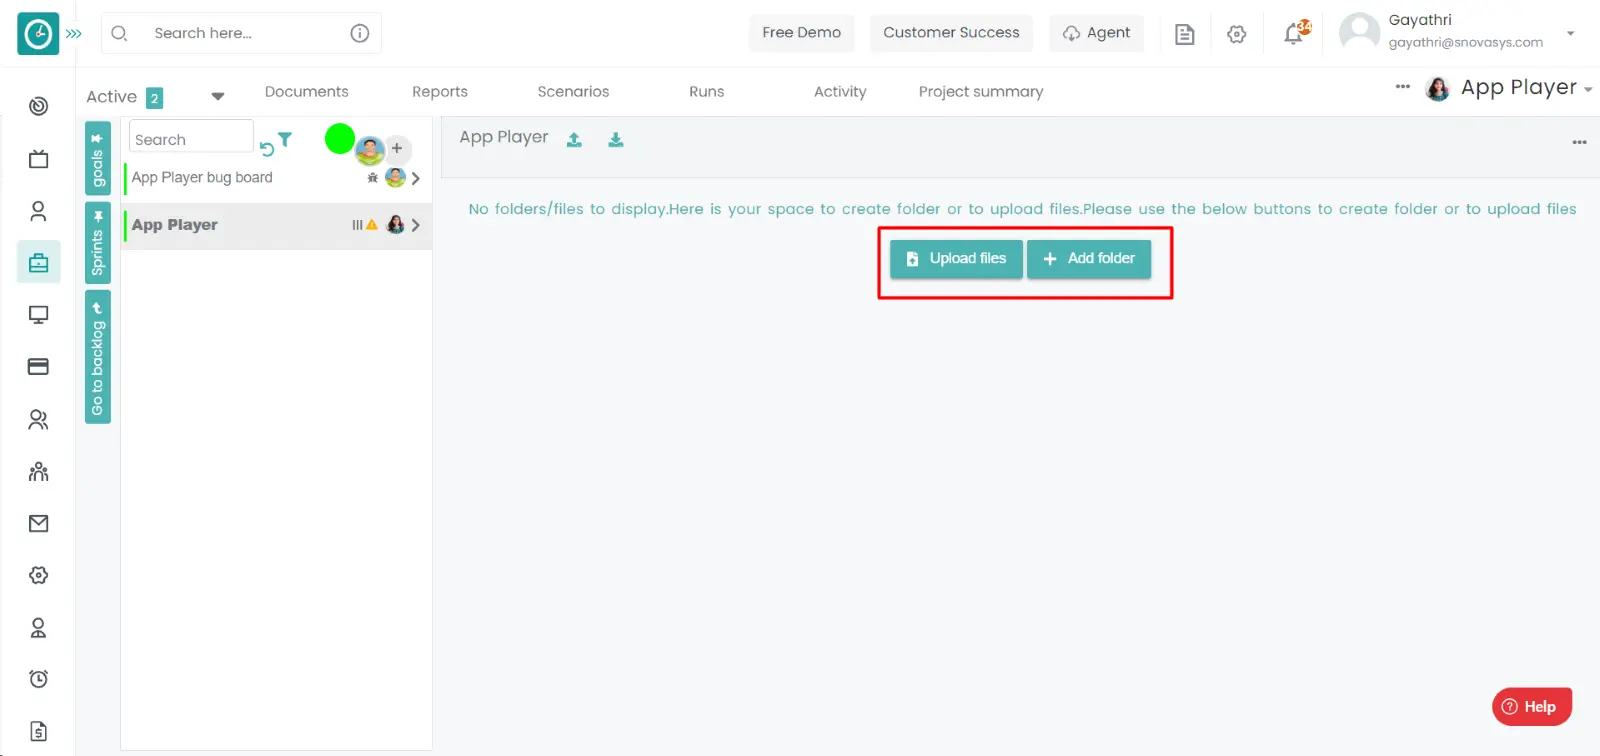This screenshot has width=1600, height=756.
Task: Expand sidebar with double-chevron arrows
Action: coord(74,34)
